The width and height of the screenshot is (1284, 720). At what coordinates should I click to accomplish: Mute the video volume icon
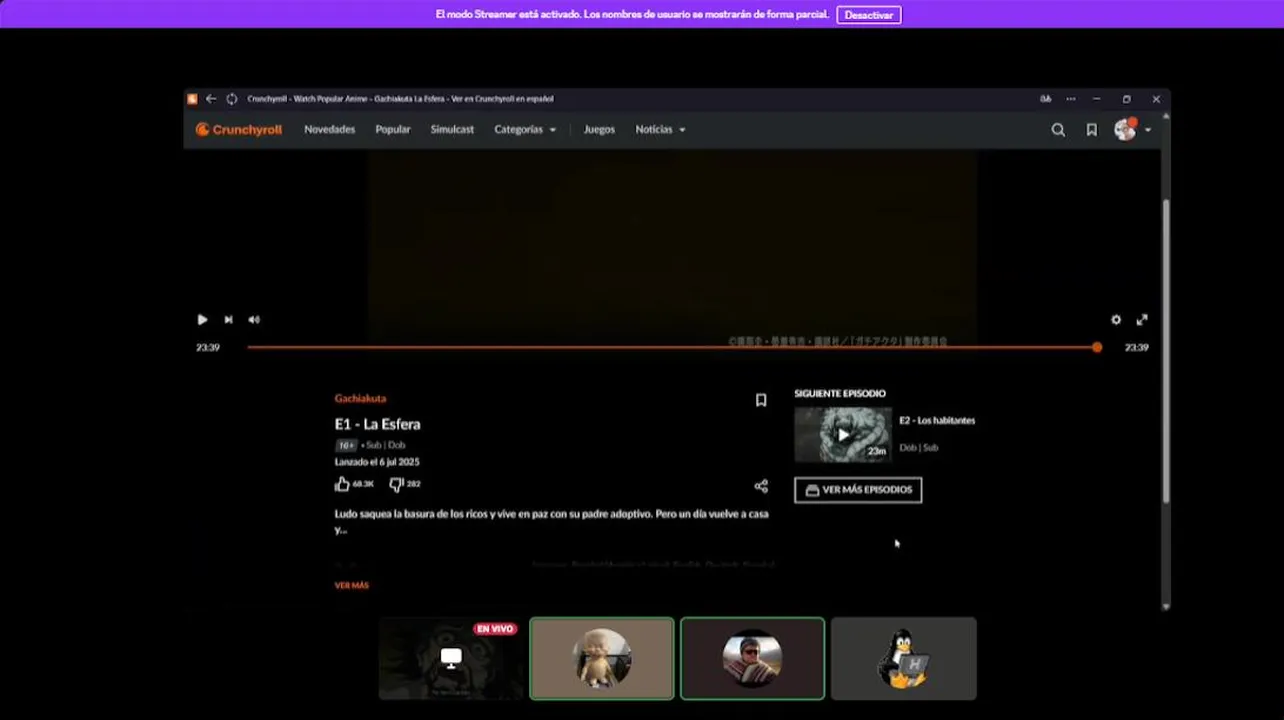254,320
